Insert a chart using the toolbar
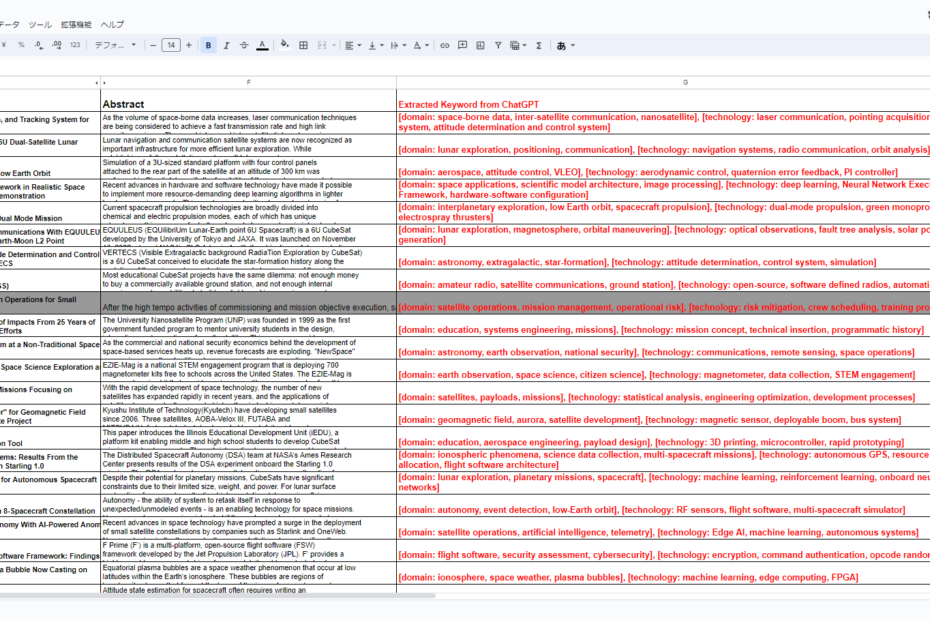Image resolution: width=930 pixels, height=620 pixels. click(480, 45)
